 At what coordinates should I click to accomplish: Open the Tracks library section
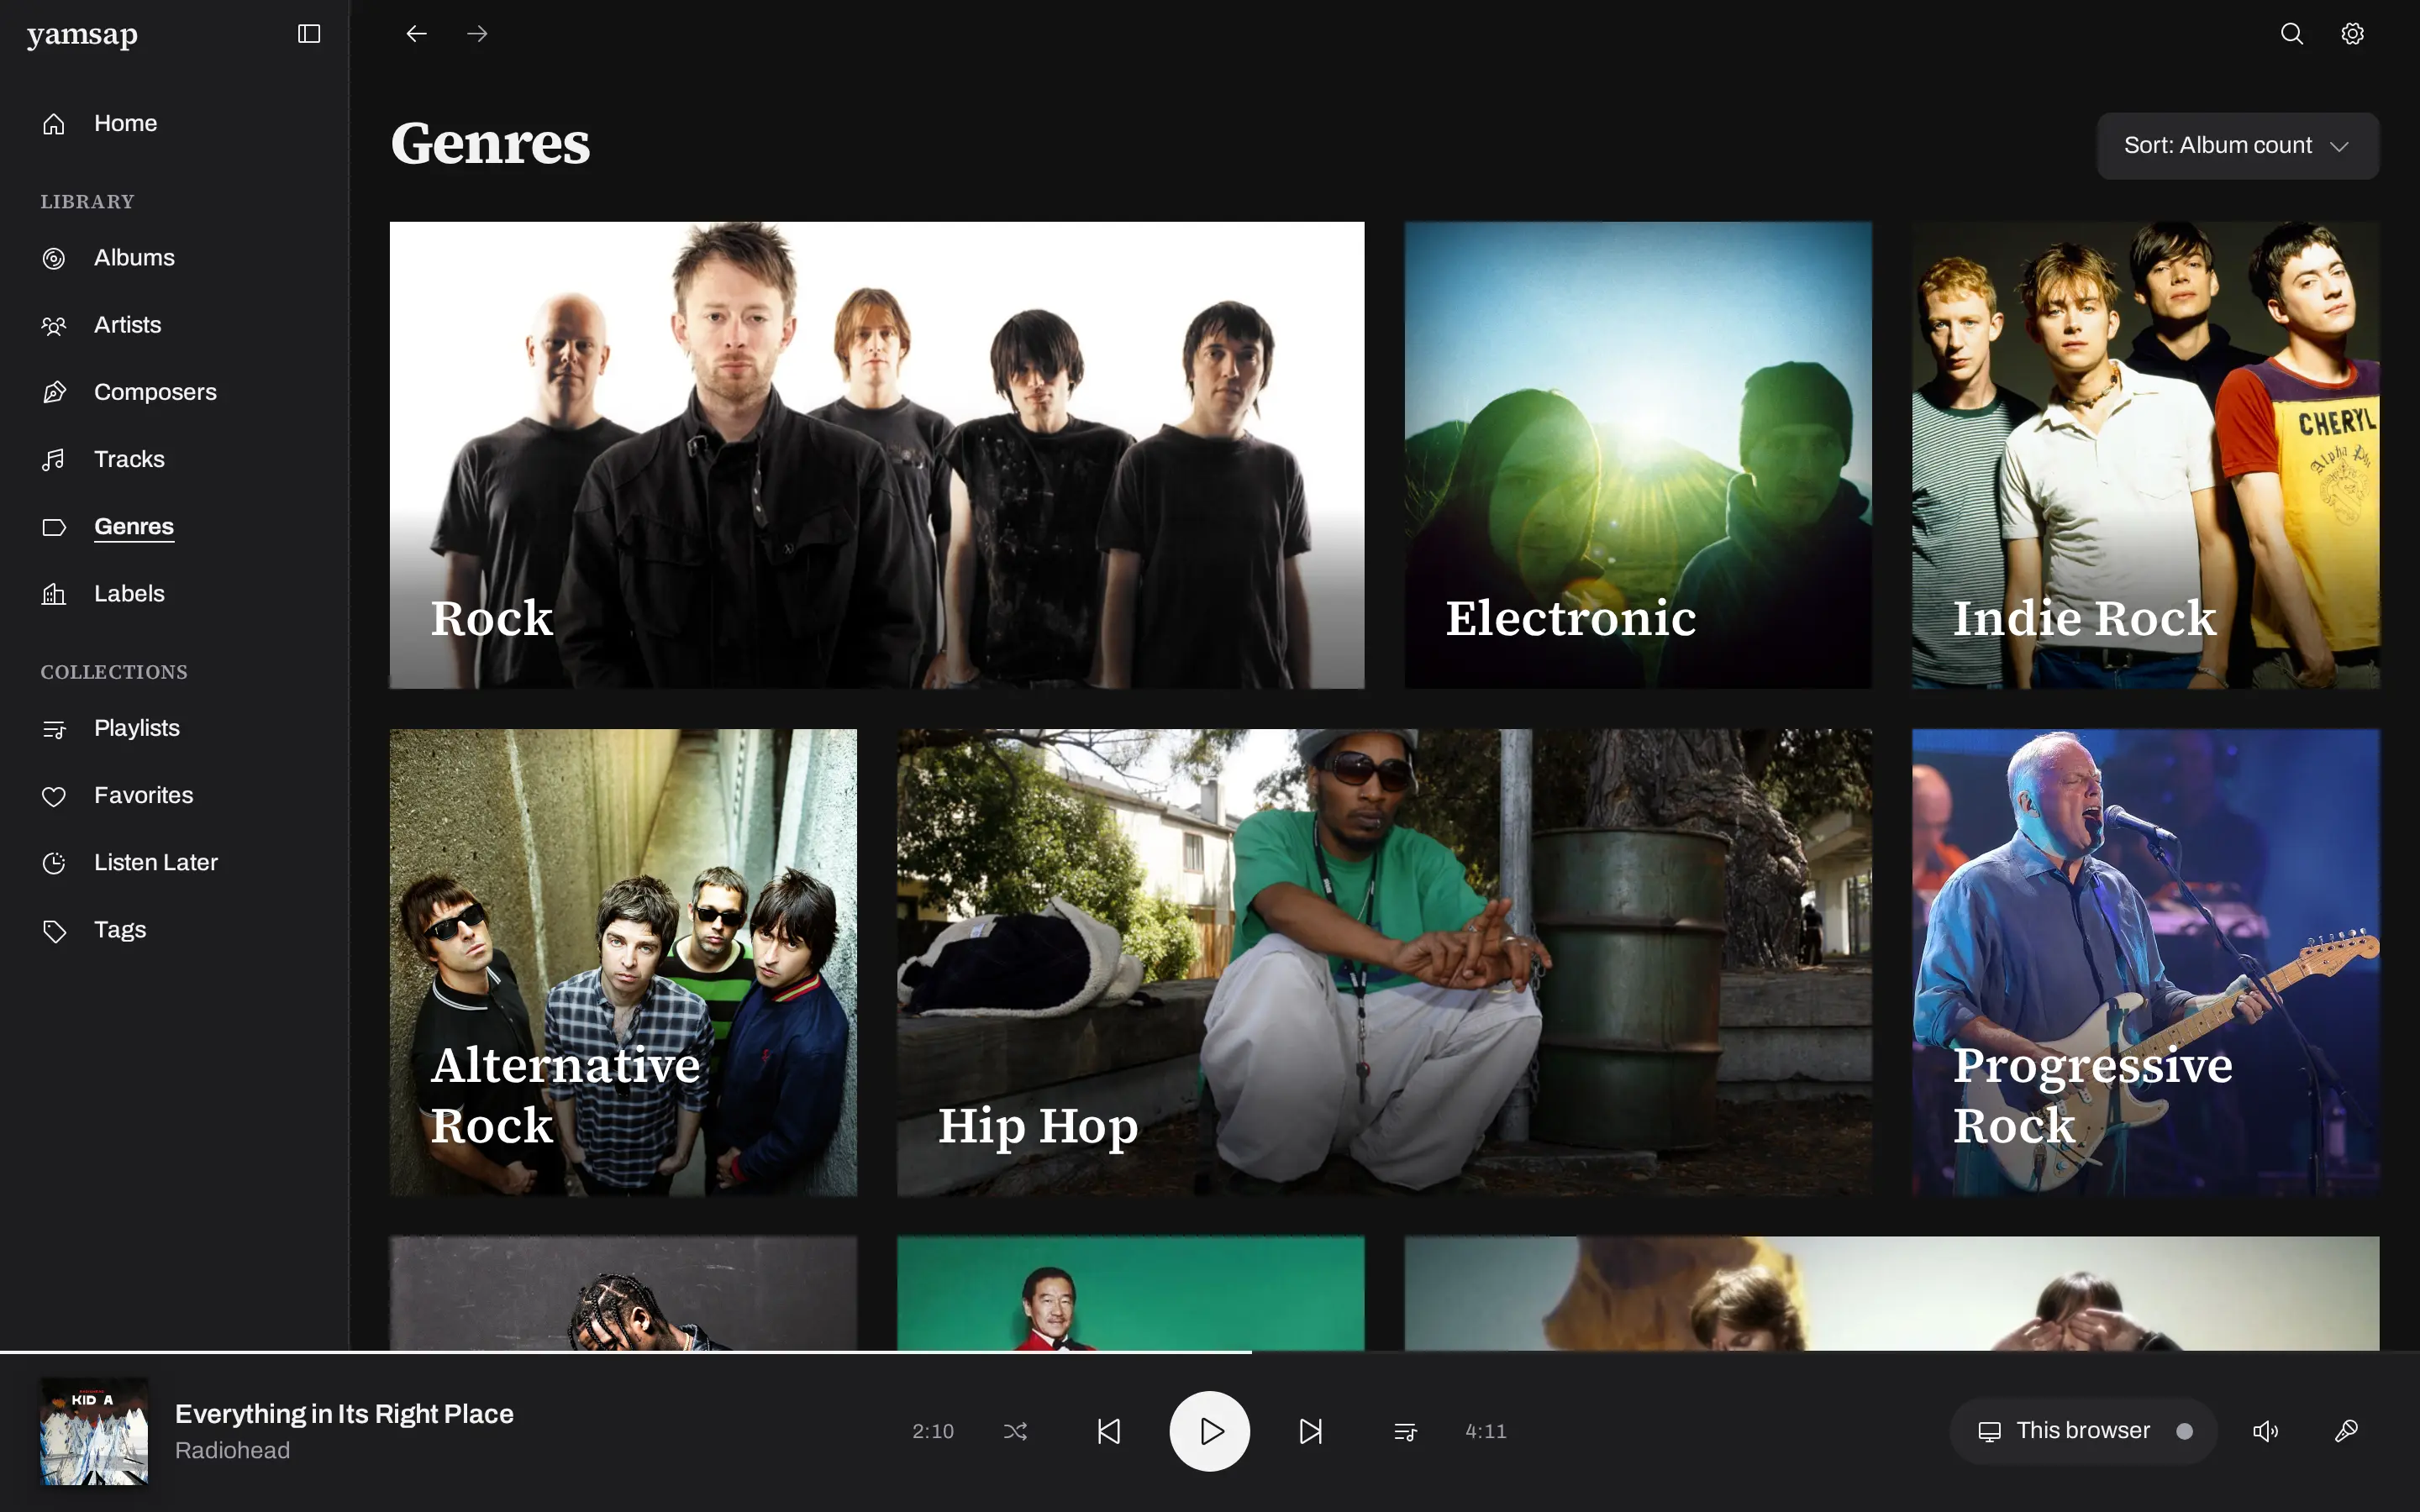click(x=129, y=459)
